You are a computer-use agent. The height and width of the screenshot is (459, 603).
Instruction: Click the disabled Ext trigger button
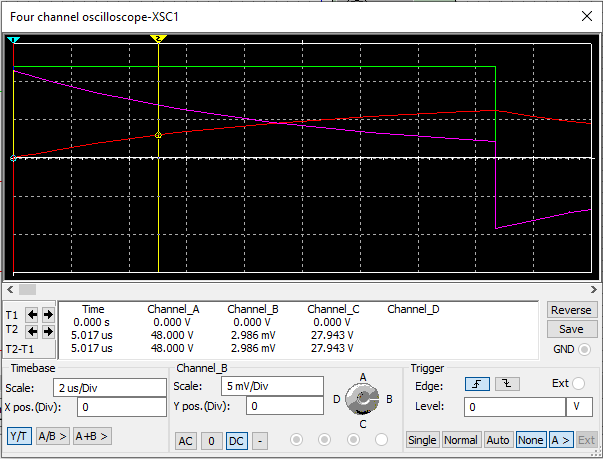point(586,440)
